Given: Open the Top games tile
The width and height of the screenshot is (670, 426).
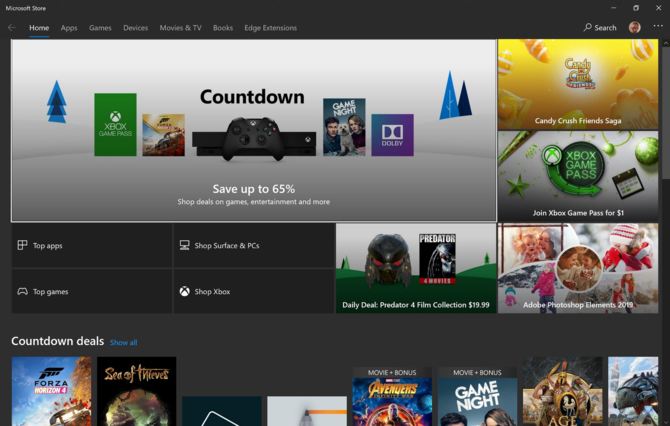Looking at the screenshot, I should coord(91,291).
